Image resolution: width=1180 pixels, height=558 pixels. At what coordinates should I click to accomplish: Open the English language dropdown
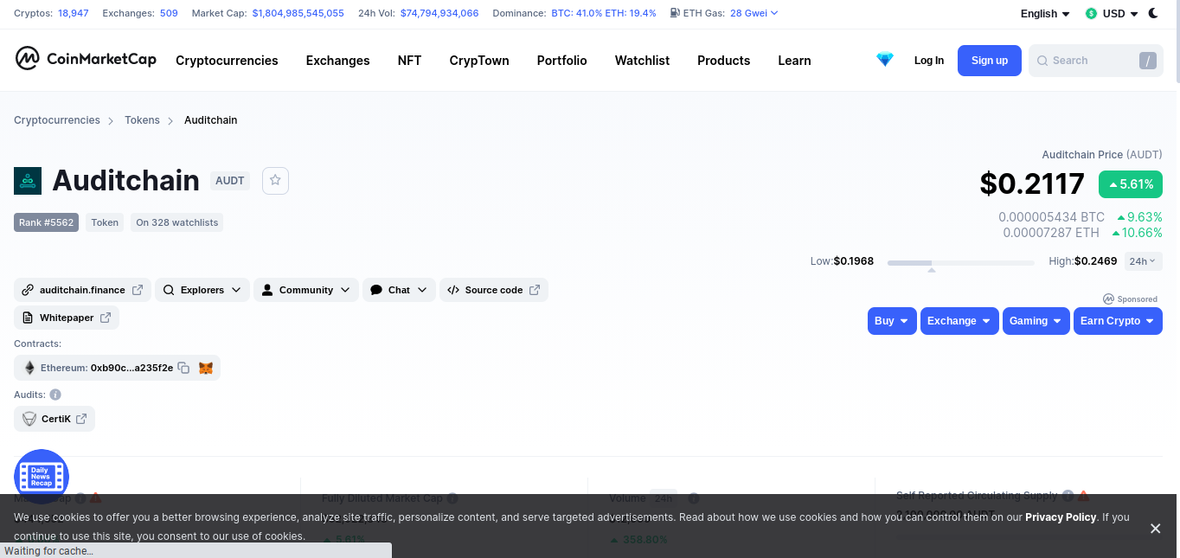[x=1045, y=14]
